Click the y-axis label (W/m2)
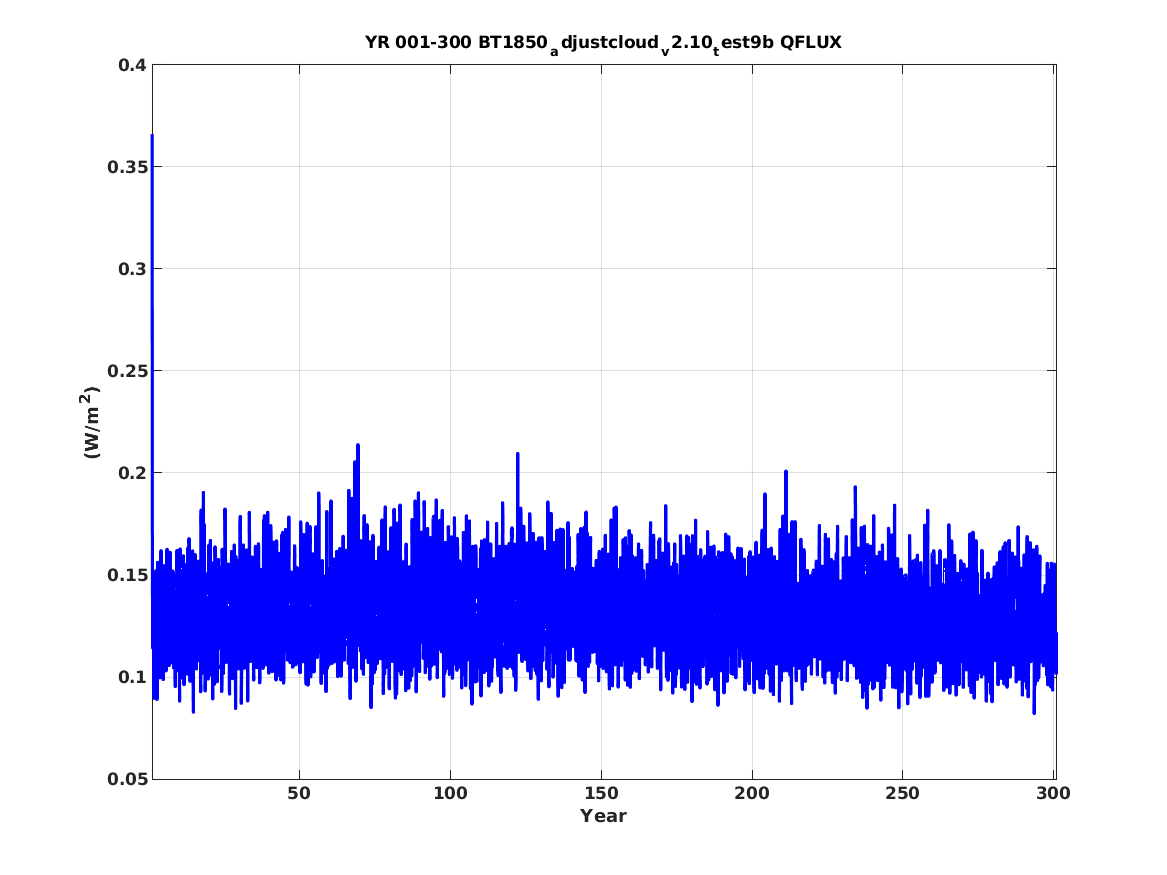 (x=91, y=422)
